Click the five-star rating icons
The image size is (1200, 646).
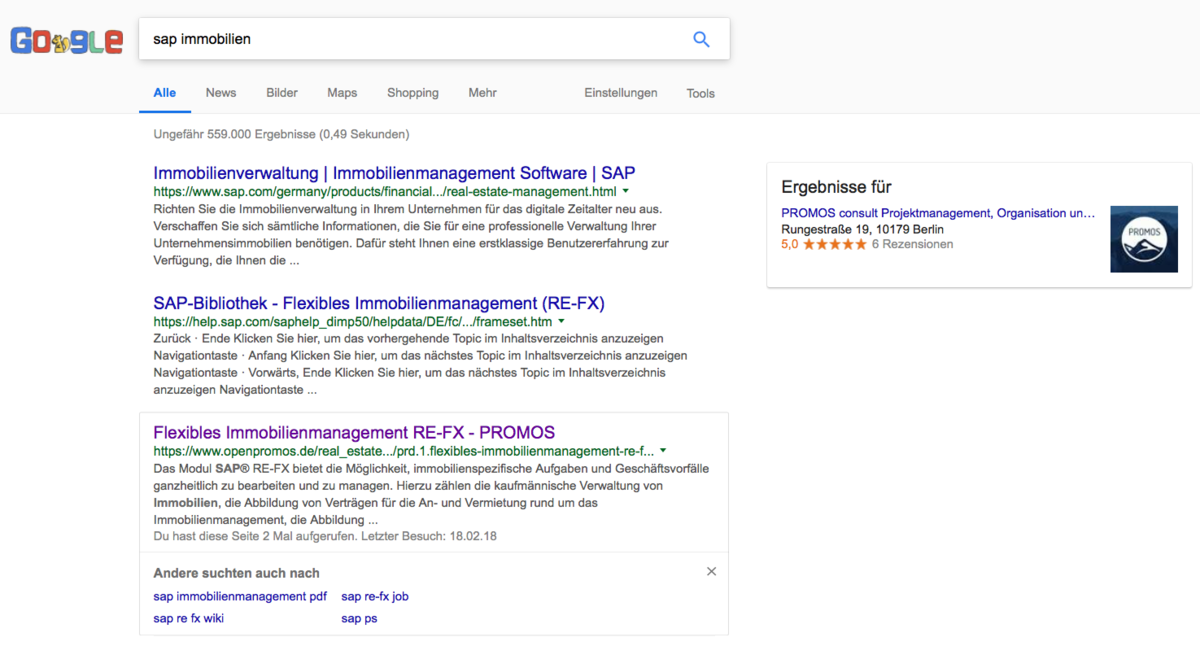(x=834, y=244)
